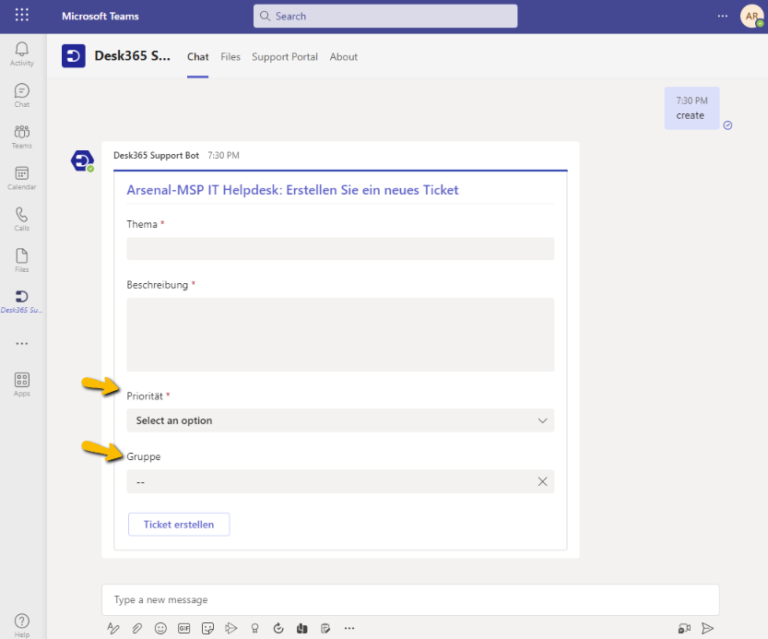The width and height of the screenshot is (768, 639).
Task: Click the Desk365 app logo in header
Action: tap(73, 56)
